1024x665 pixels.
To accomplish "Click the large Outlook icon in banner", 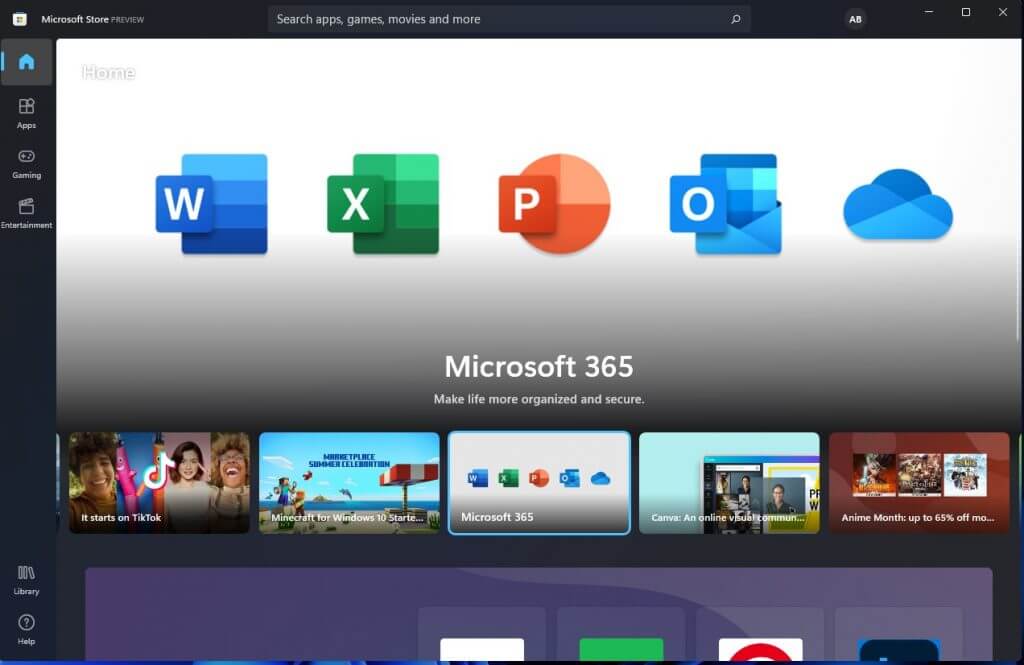I will [726, 204].
